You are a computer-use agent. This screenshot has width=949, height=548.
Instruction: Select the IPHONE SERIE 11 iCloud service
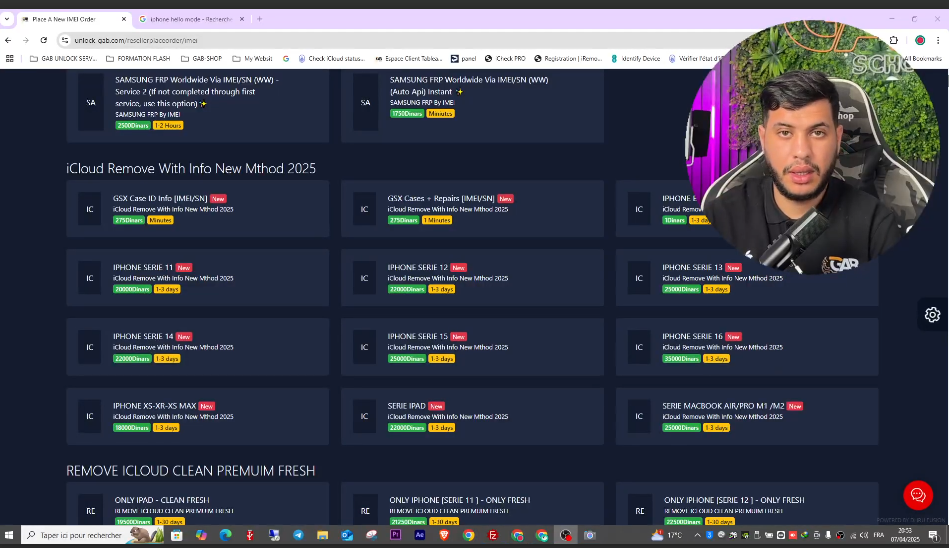(x=198, y=277)
